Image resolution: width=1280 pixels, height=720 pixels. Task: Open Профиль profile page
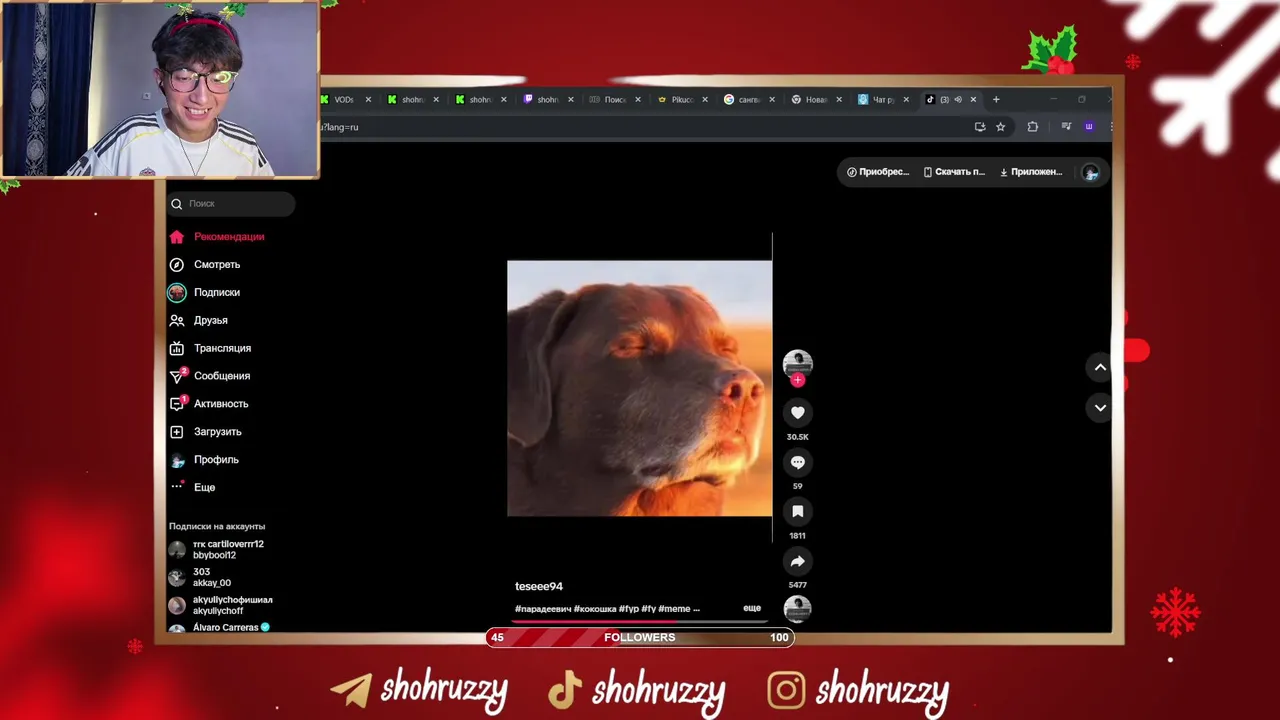point(204,460)
